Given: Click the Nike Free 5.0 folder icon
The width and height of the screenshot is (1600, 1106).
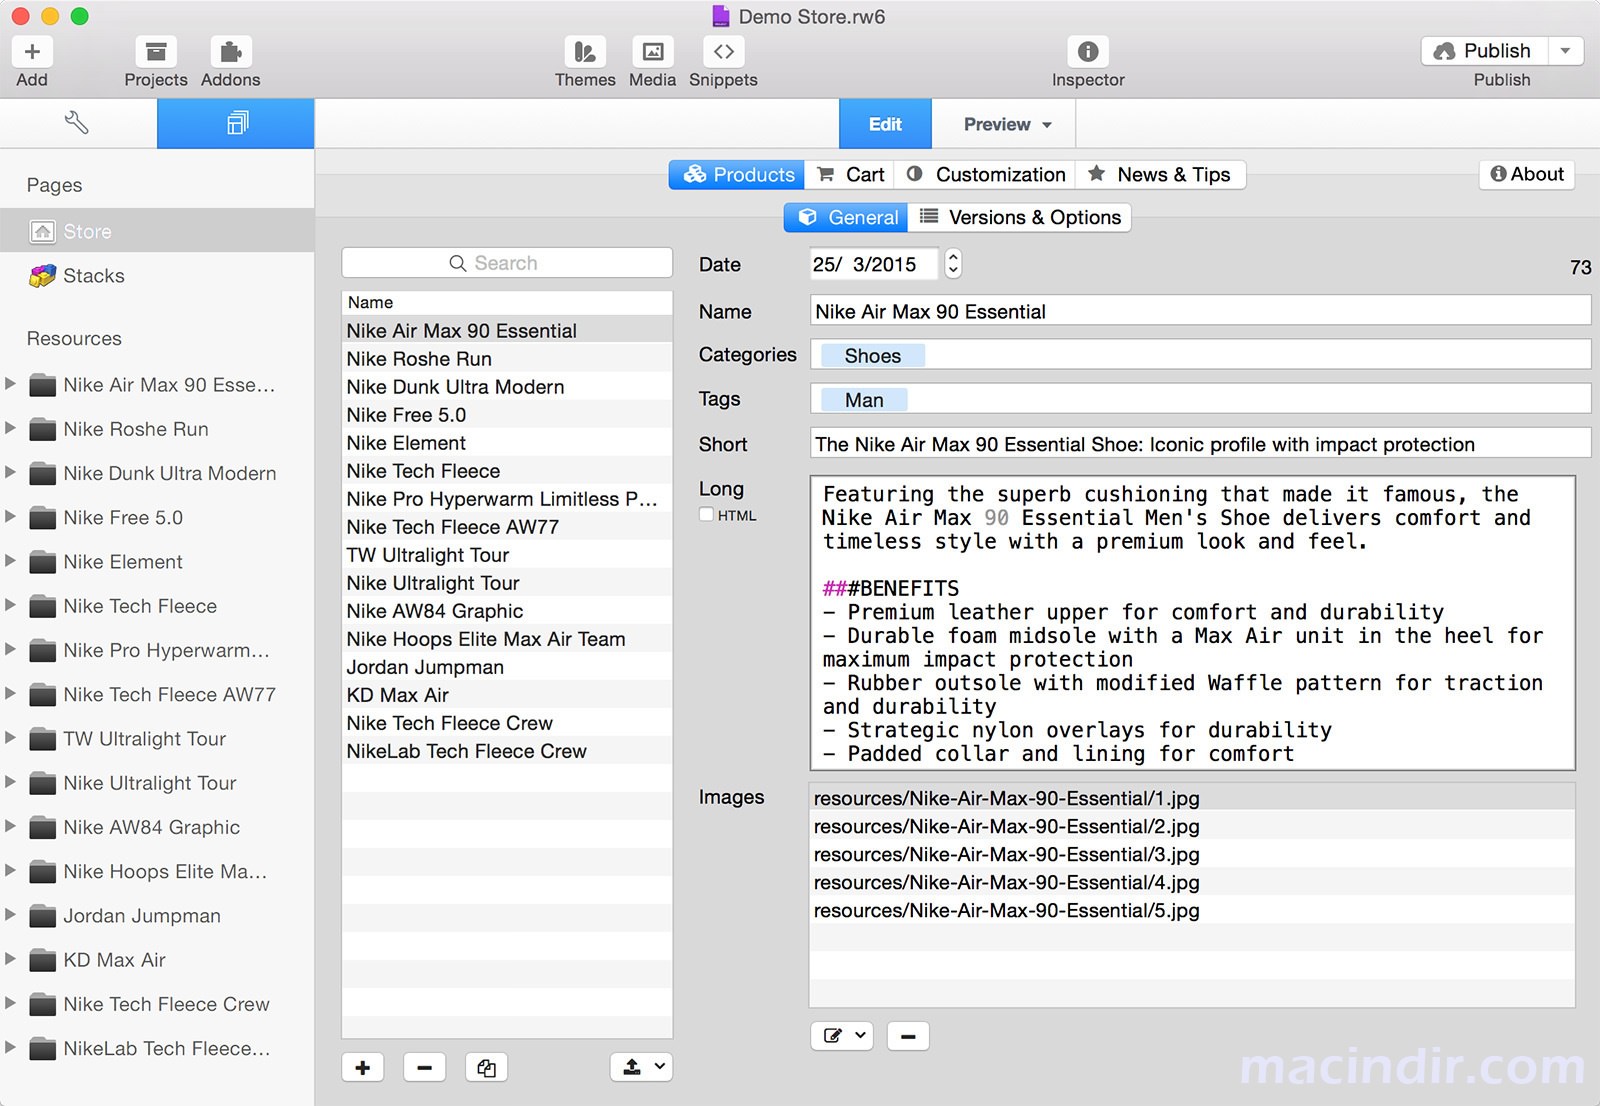Looking at the screenshot, I should 42,518.
